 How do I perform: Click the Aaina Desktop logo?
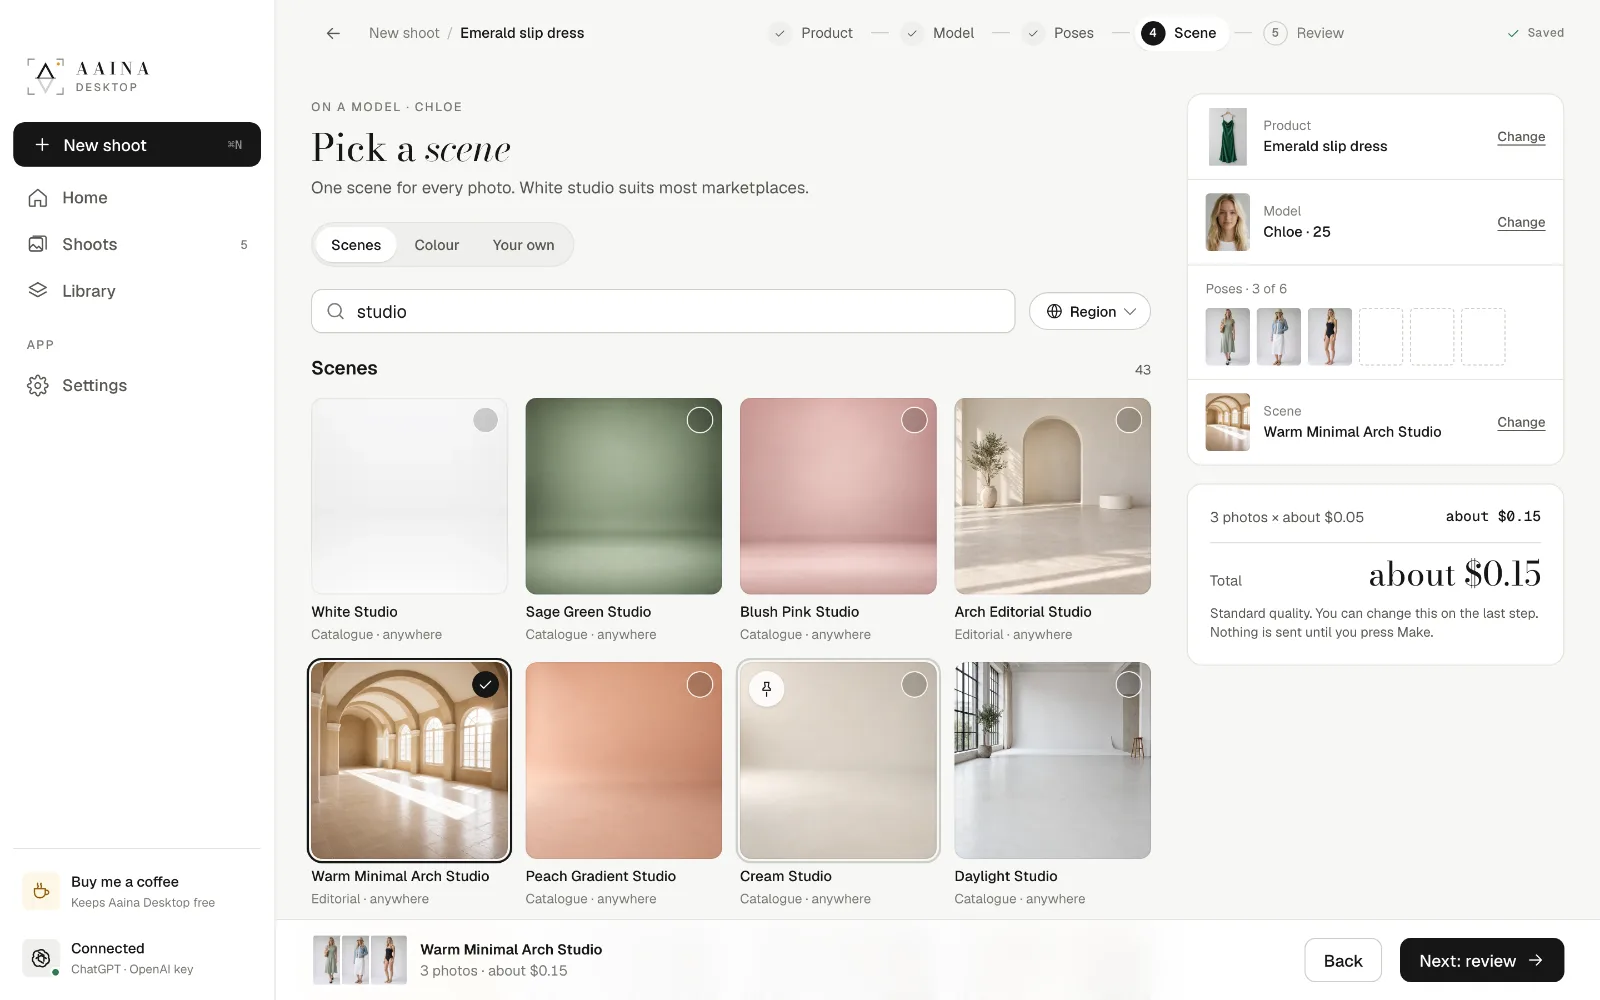coord(88,76)
